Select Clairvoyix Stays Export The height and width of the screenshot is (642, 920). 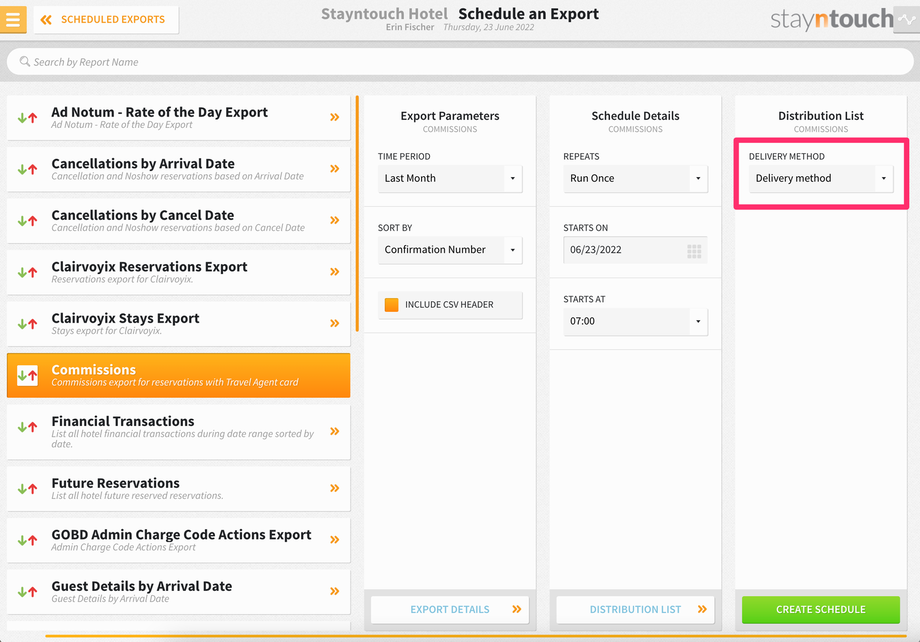[x=178, y=324]
